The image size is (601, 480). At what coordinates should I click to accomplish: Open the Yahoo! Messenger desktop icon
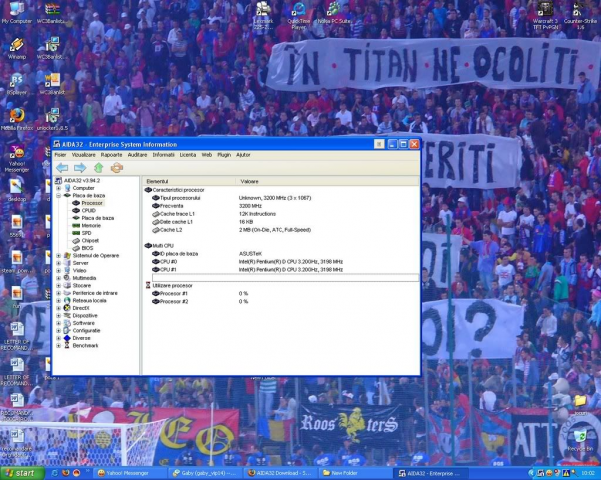click(x=16, y=158)
